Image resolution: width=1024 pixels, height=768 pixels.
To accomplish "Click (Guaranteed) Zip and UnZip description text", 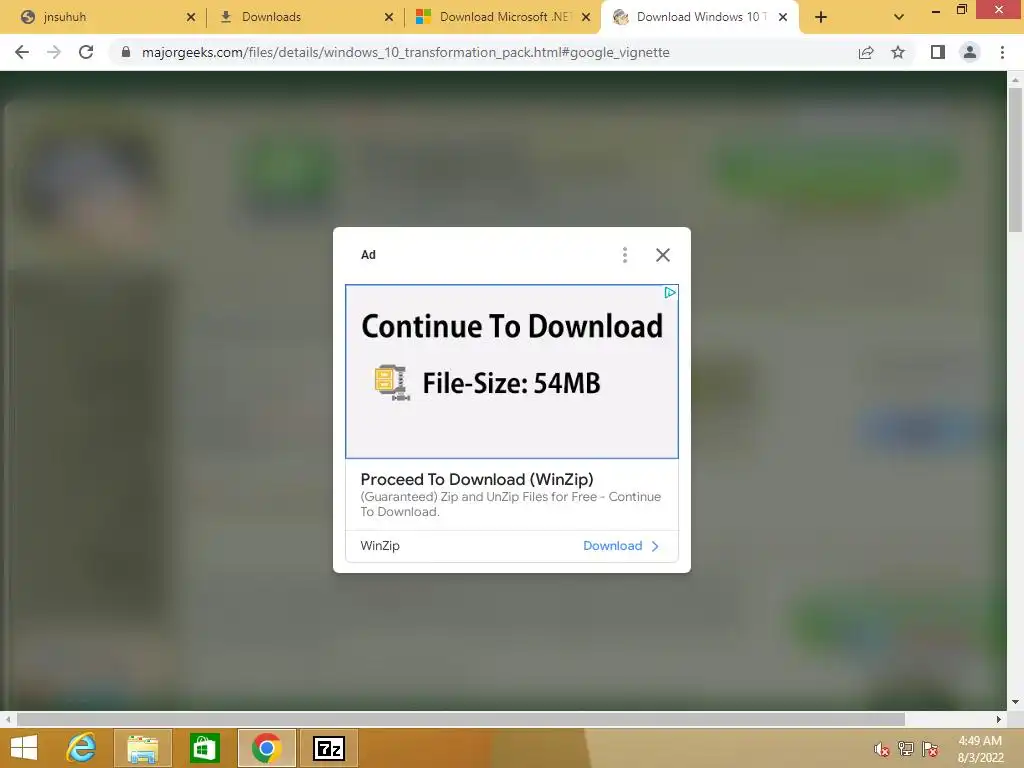I will pos(511,504).
